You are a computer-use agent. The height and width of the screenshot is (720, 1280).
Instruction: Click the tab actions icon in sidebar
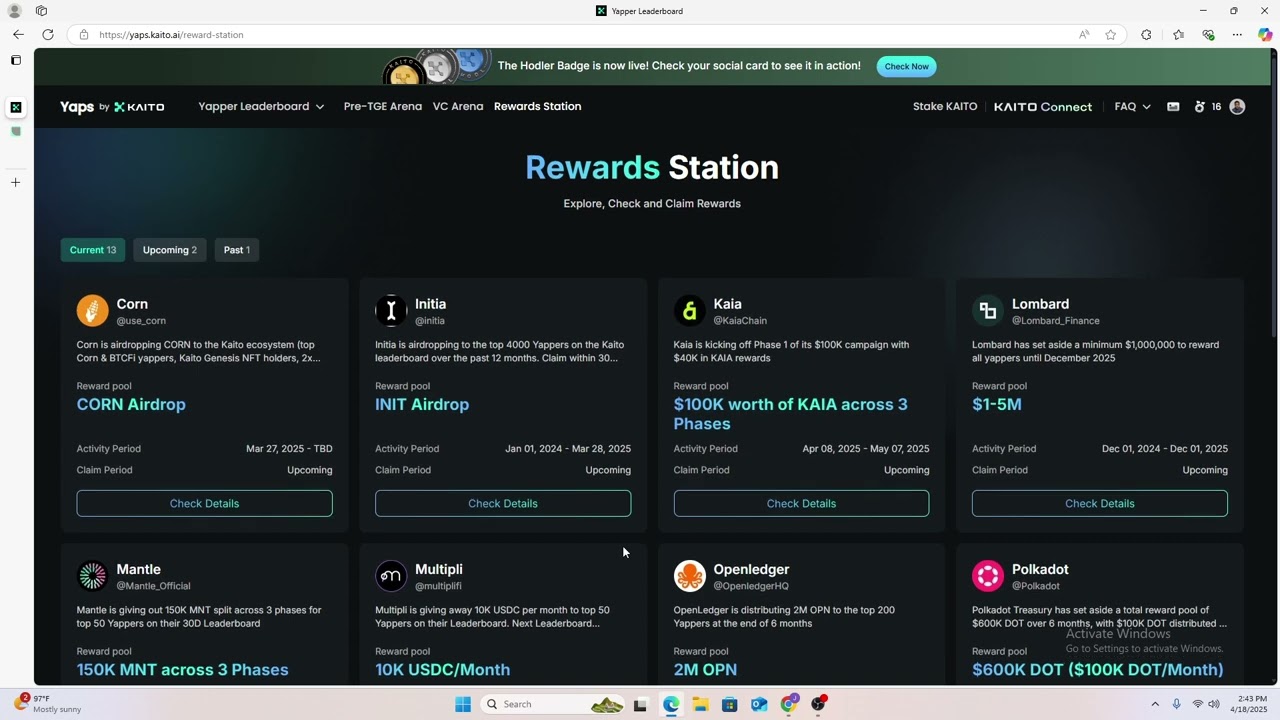click(x=15, y=60)
